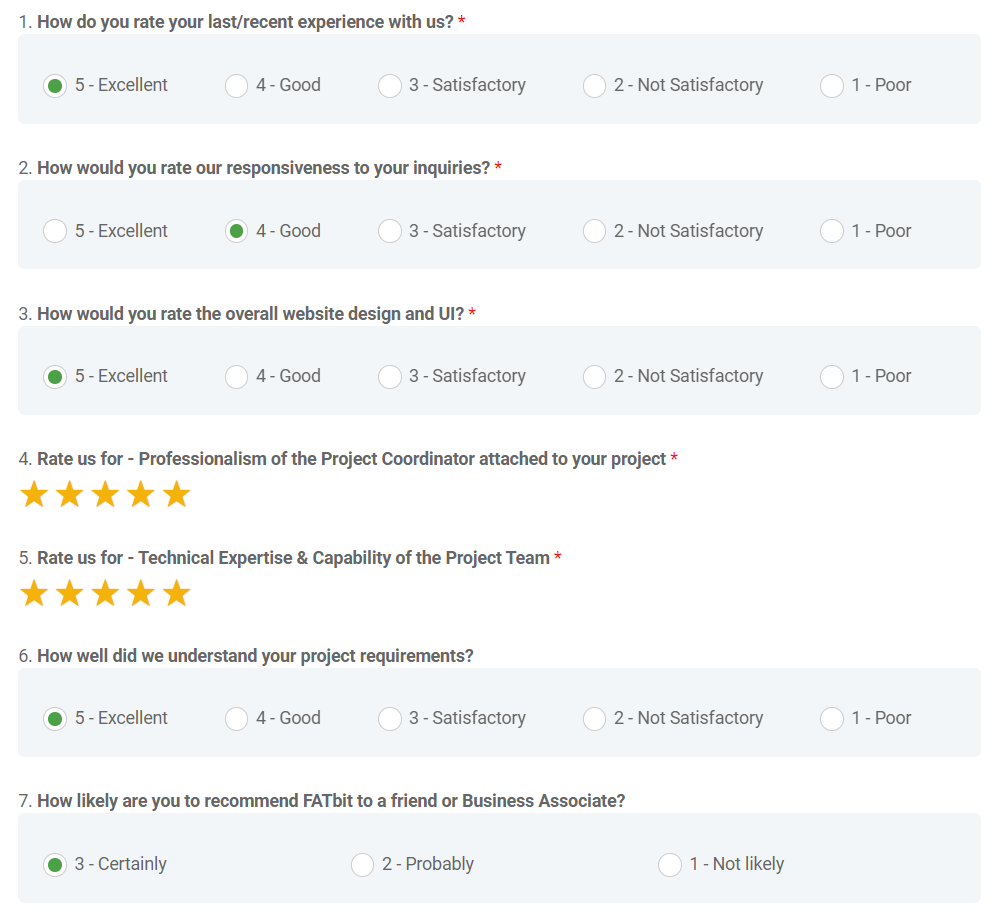Select fourth star for Technical Expertise rating
The height and width of the screenshot is (921, 1000).
point(141,593)
